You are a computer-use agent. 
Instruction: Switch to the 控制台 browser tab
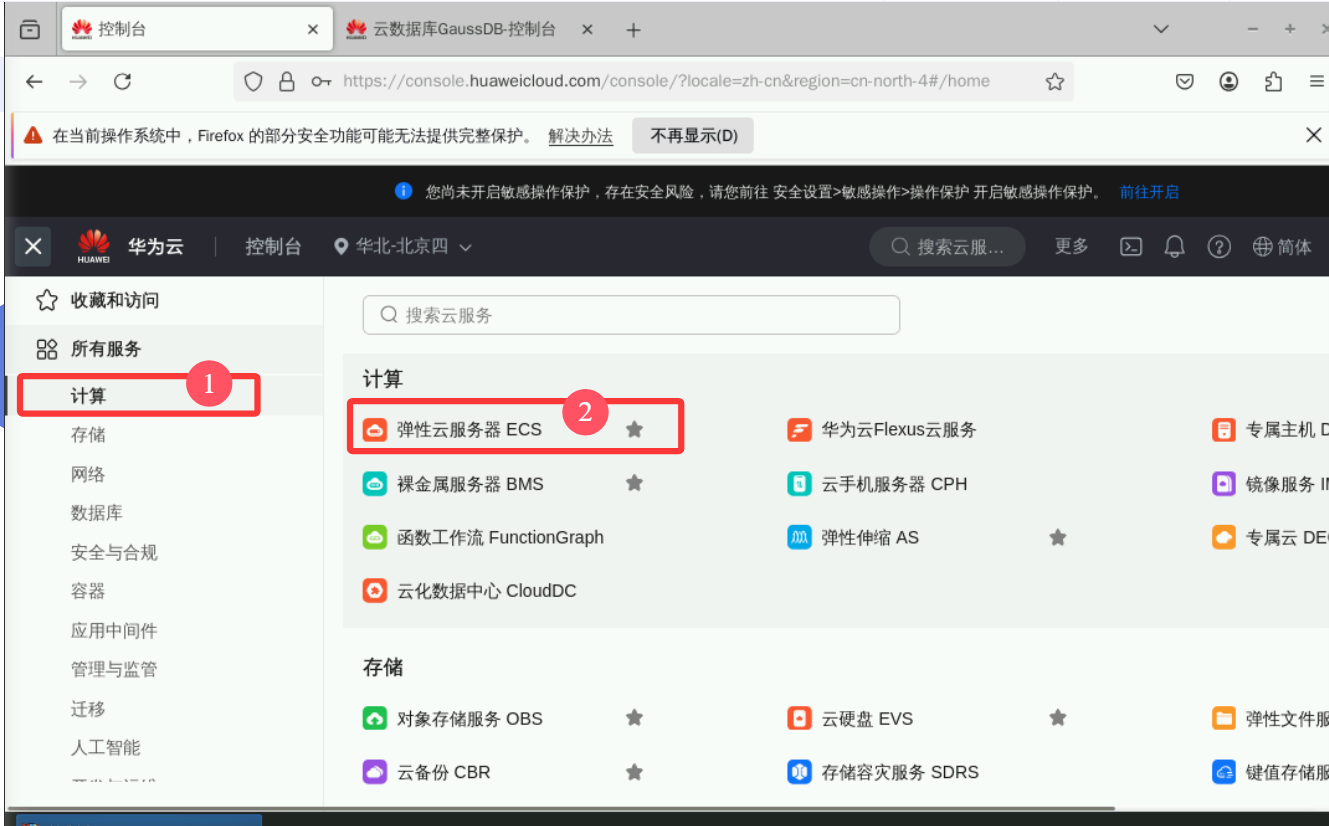(197, 30)
